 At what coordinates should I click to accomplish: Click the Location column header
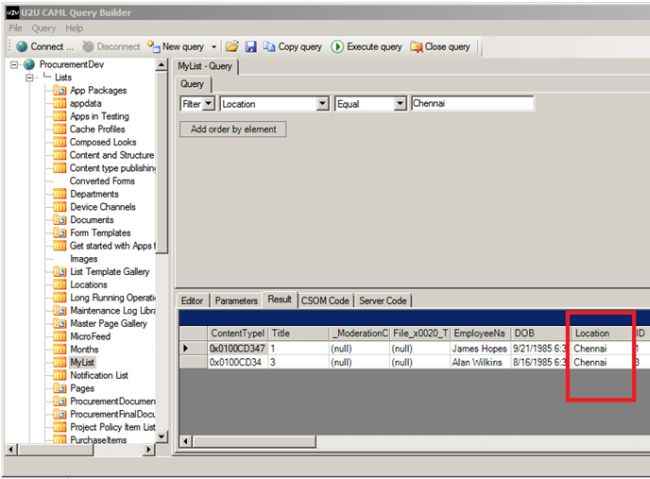(x=602, y=333)
